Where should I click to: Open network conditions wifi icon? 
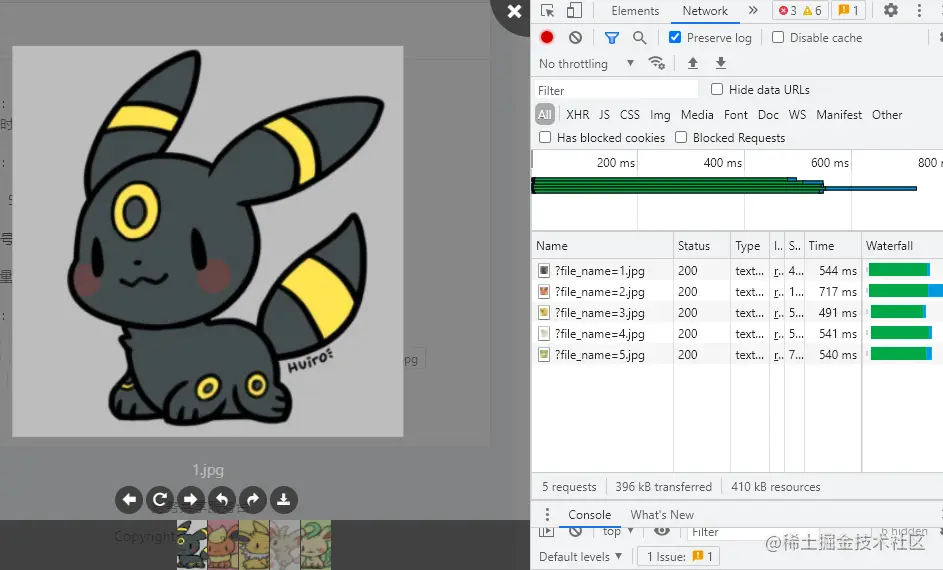pyautogui.click(x=657, y=63)
